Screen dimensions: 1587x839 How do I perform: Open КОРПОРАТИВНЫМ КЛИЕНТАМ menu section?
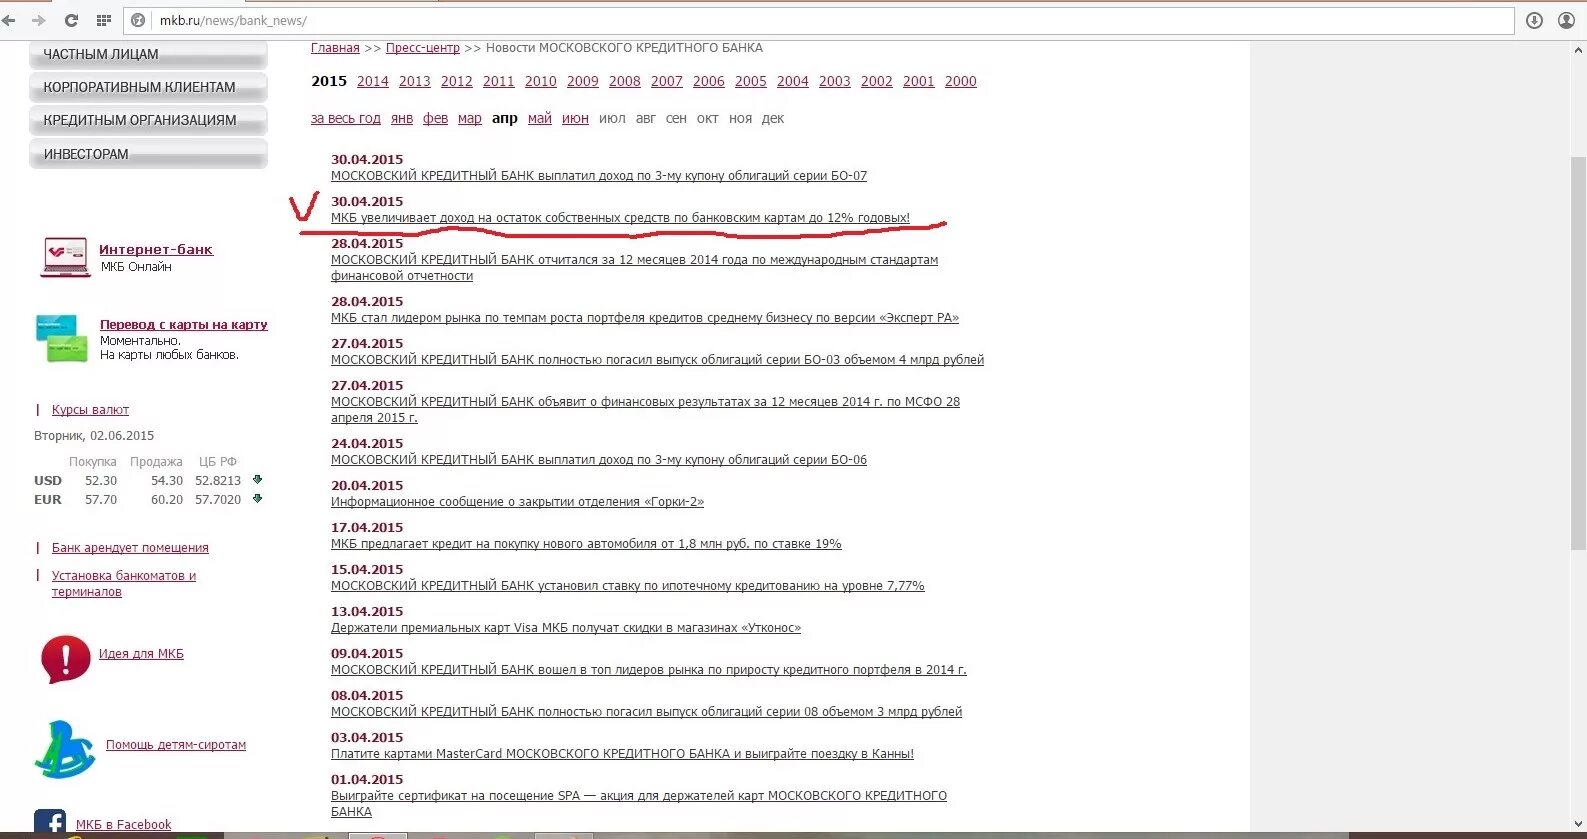coord(148,87)
